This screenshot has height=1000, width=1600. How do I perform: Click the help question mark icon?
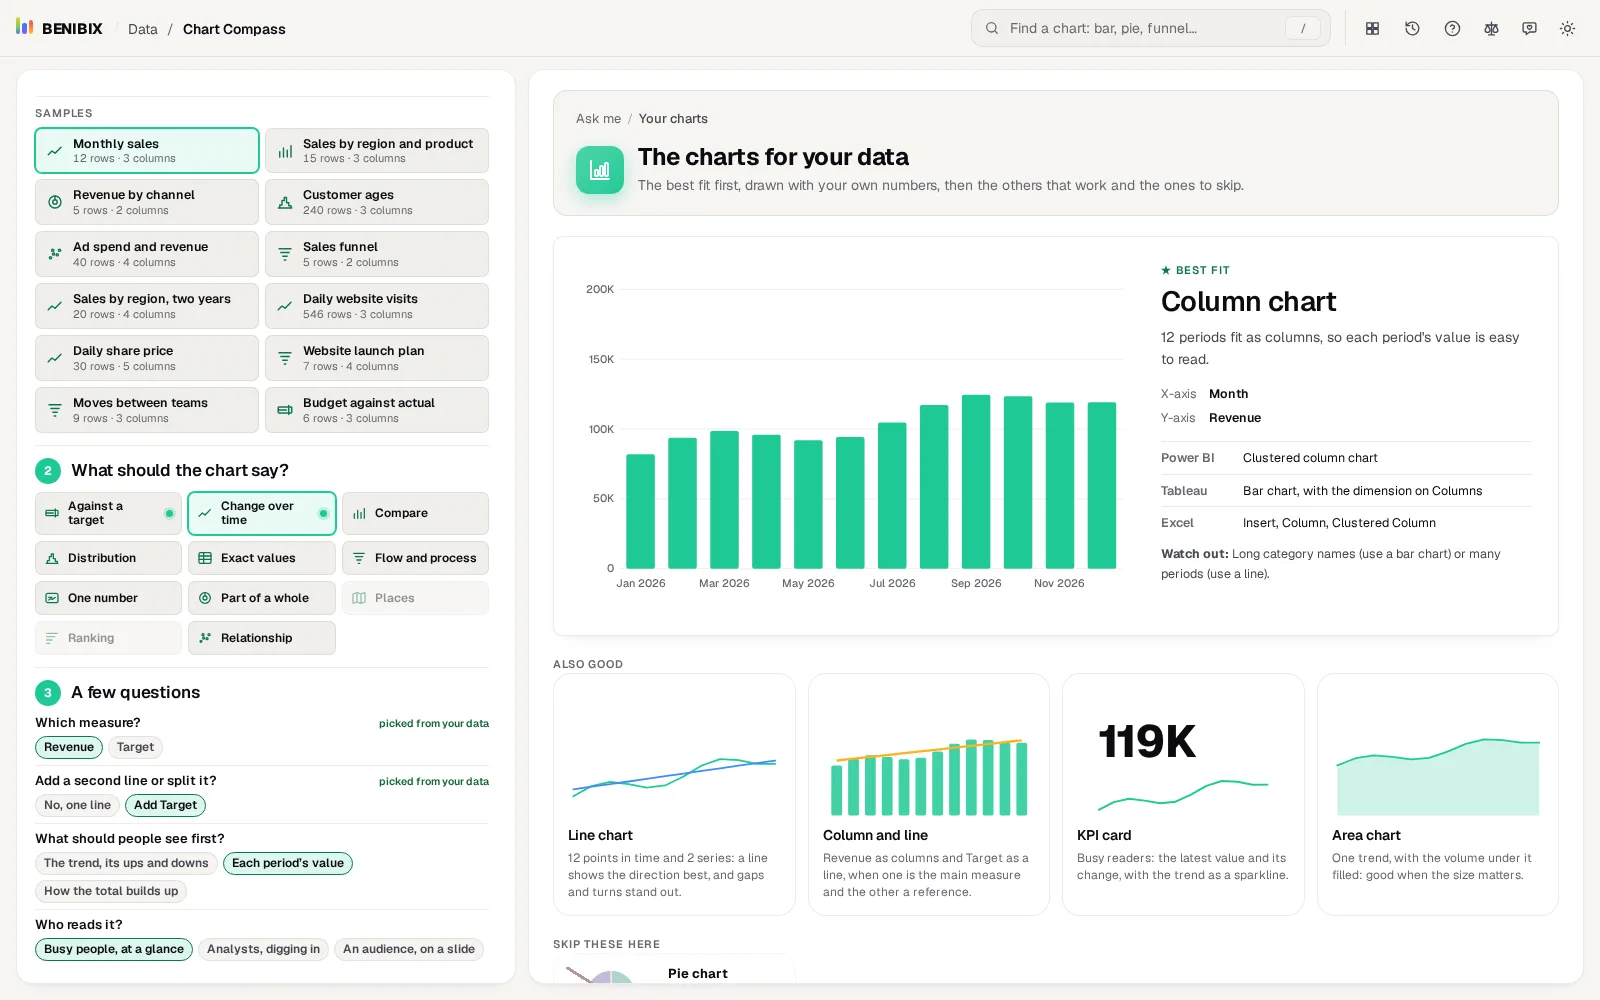(1452, 29)
